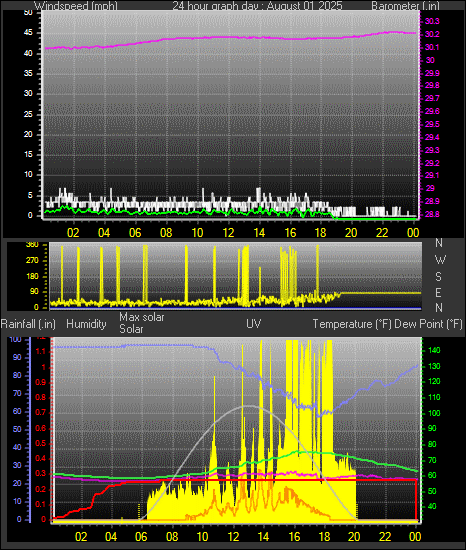466x550 pixels.
Task: Click the 'Windspeed (mph)' axis title
Action: click(x=76, y=5)
